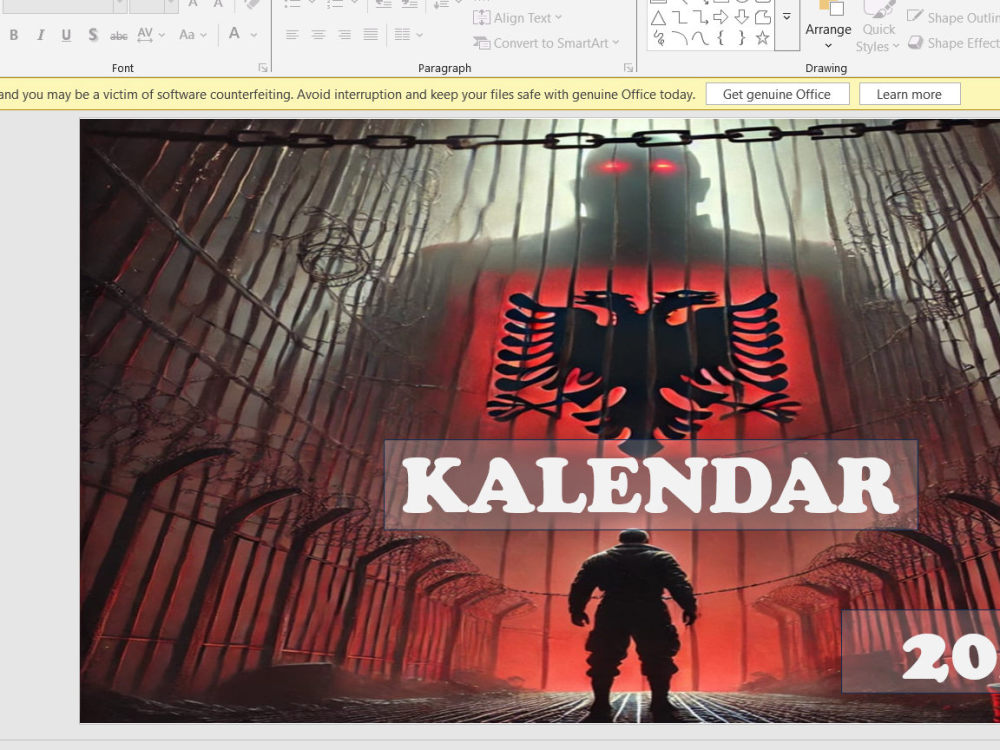1000x750 pixels.
Task: Click the Learn more button
Action: [x=909, y=94]
